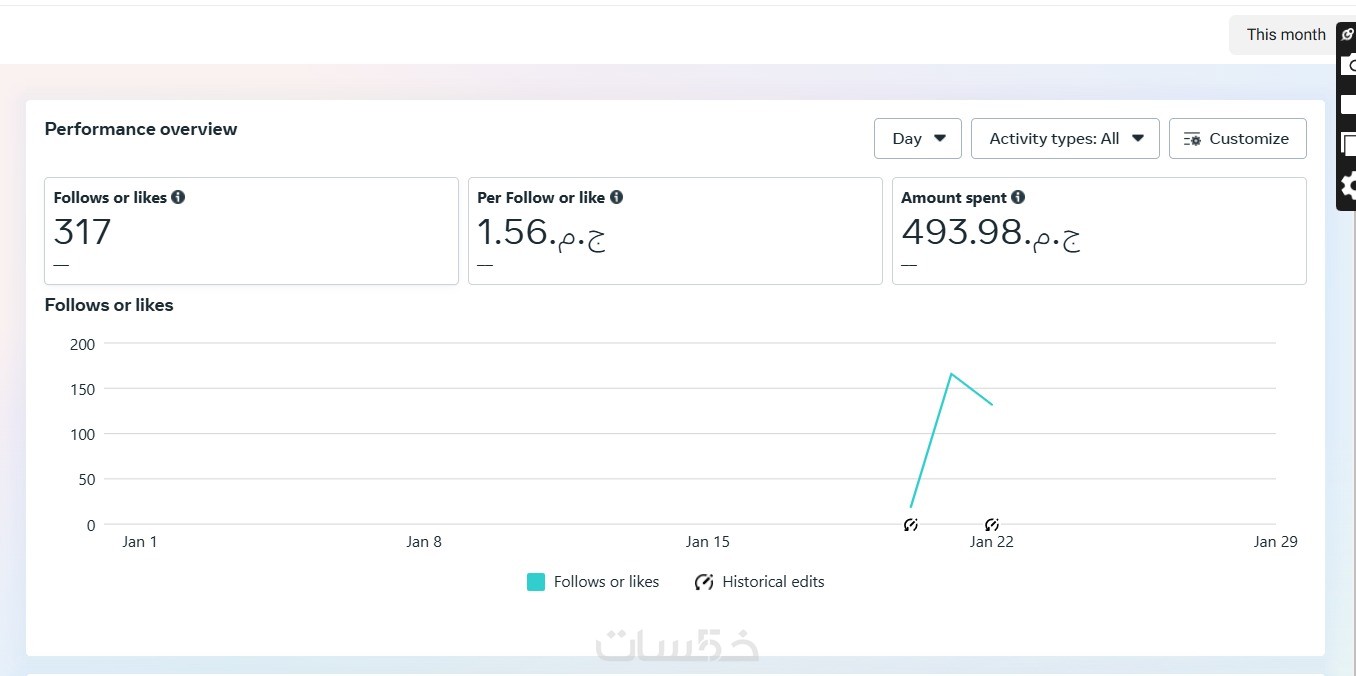This screenshot has height=676, width=1356.
Task: Click the pin icon atop the side toolbar
Action: tap(1348, 35)
